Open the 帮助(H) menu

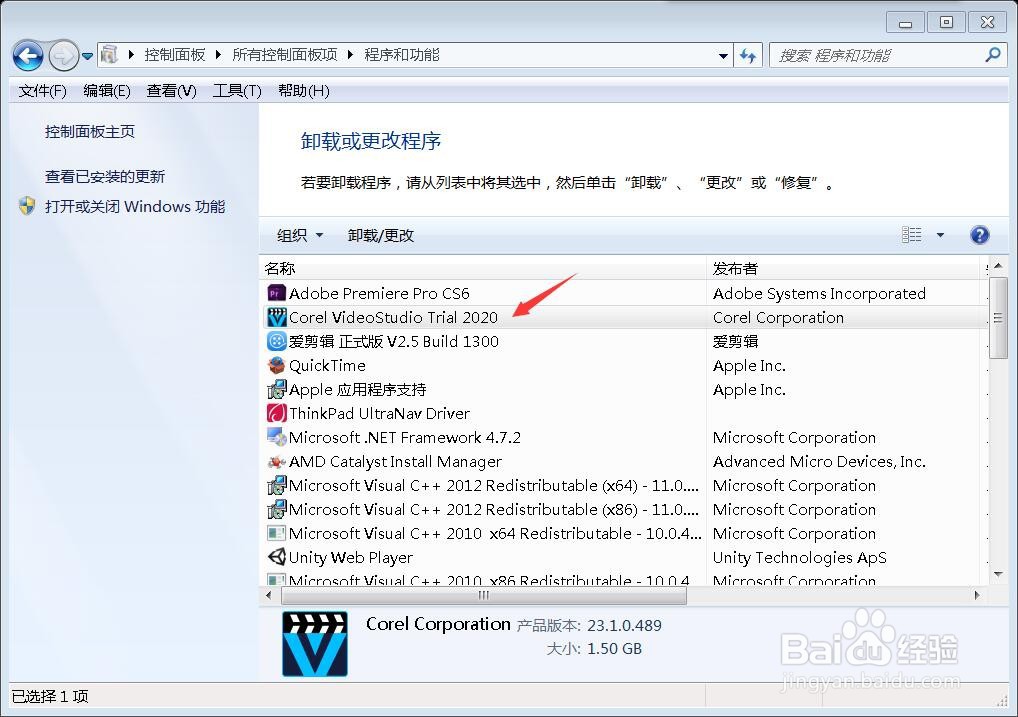[x=303, y=91]
